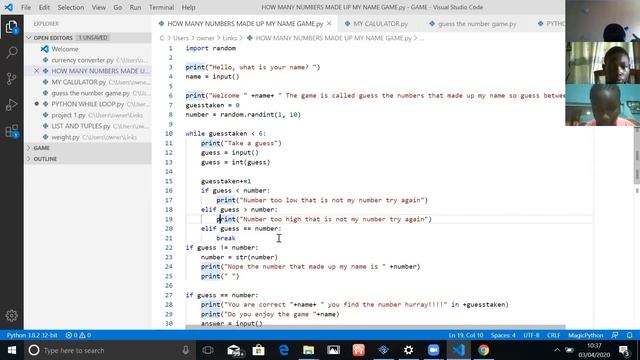The width and height of the screenshot is (640, 360).
Task: Click the Links breadcrumb segment
Action: [229, 38]
